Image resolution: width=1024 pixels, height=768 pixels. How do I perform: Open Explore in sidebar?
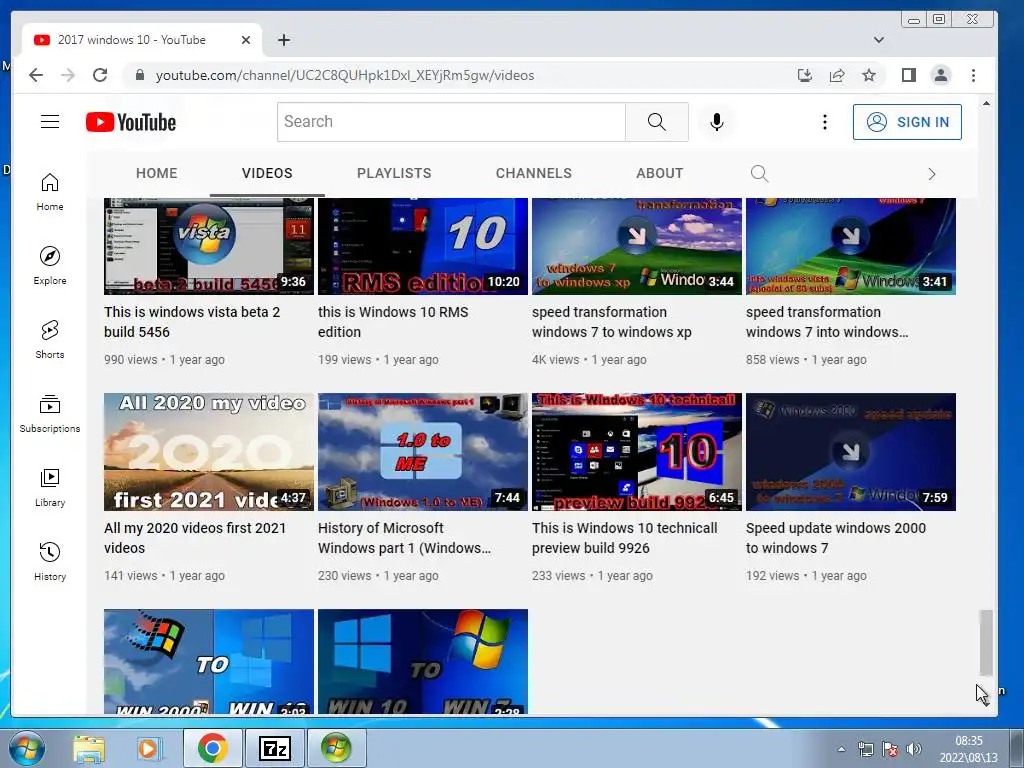point(50,266)
